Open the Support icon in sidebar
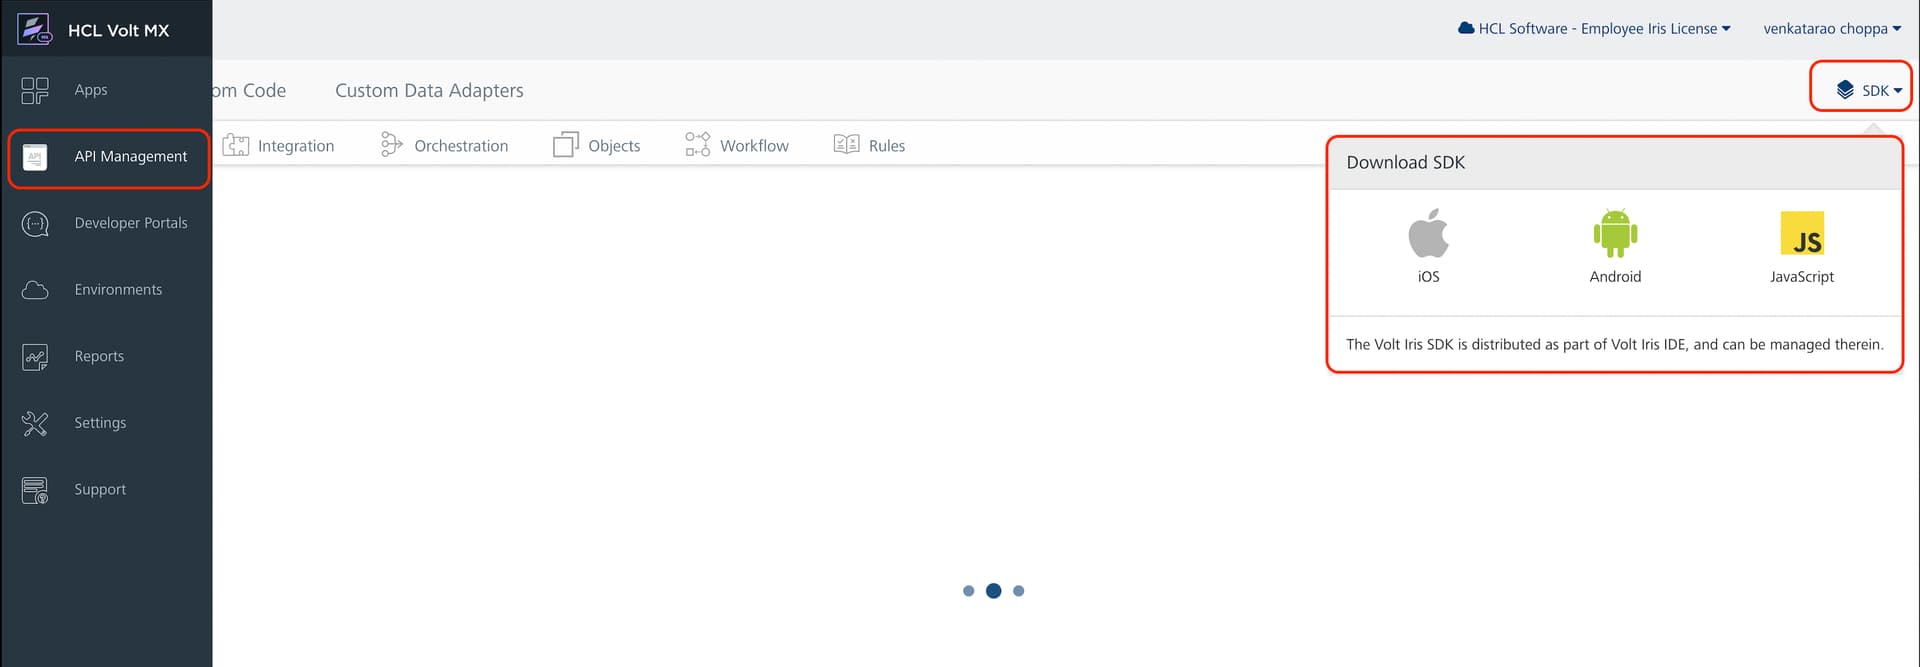This screenshot has width=1920, height=667. point(35,490)
